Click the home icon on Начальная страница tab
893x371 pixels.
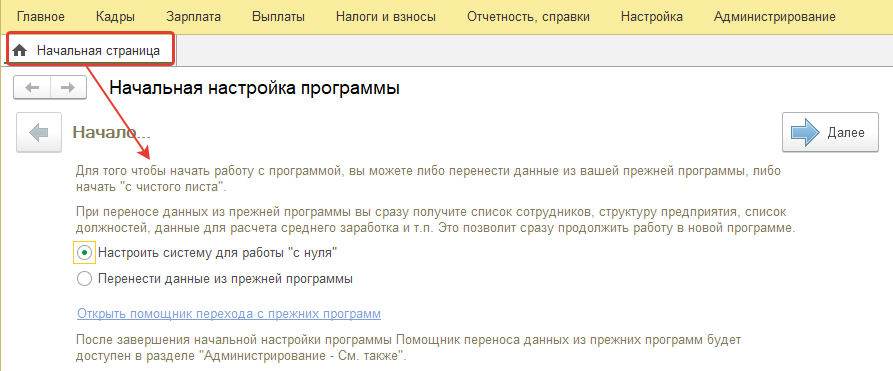pyautogui.click(x=20, y=51)
